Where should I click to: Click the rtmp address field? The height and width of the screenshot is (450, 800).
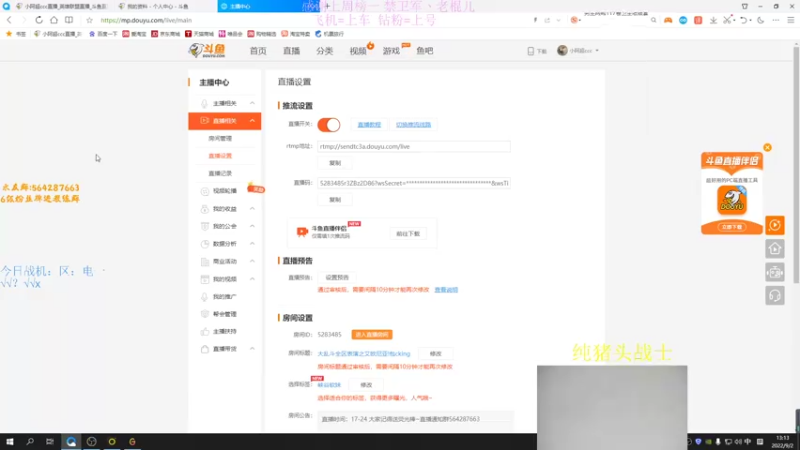point(414,146)
